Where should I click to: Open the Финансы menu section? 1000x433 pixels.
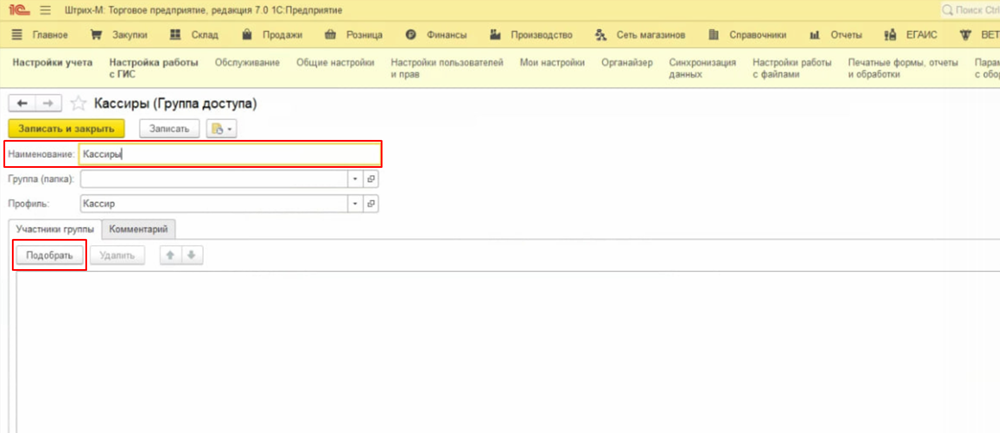437,35
